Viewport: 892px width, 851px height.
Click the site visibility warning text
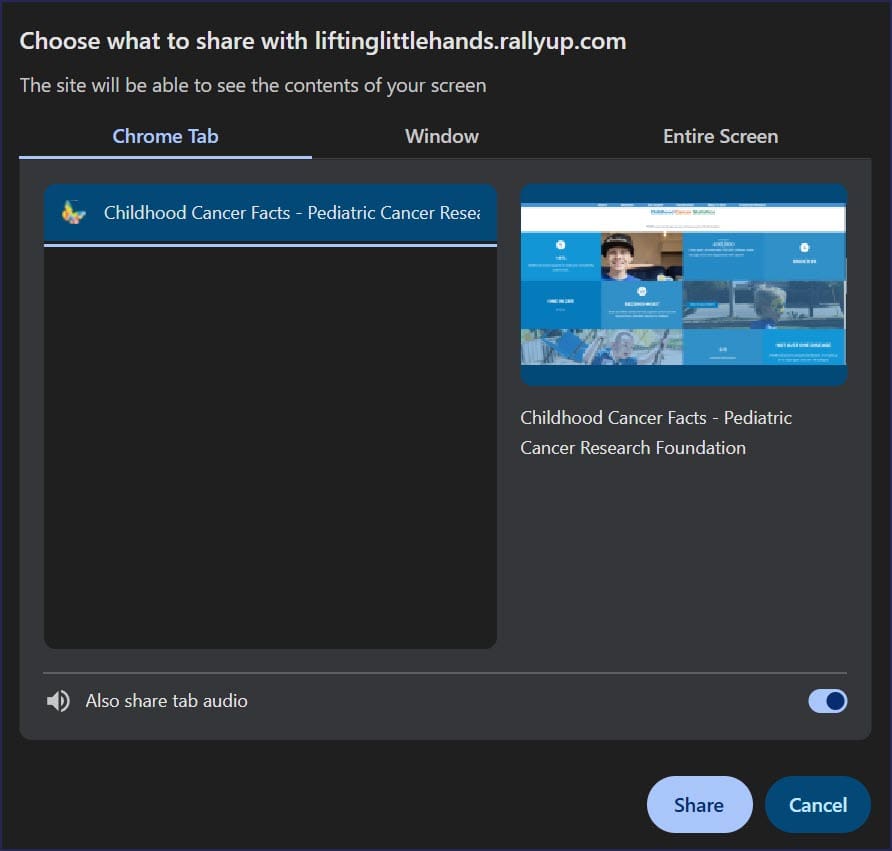tap(253, 85)
